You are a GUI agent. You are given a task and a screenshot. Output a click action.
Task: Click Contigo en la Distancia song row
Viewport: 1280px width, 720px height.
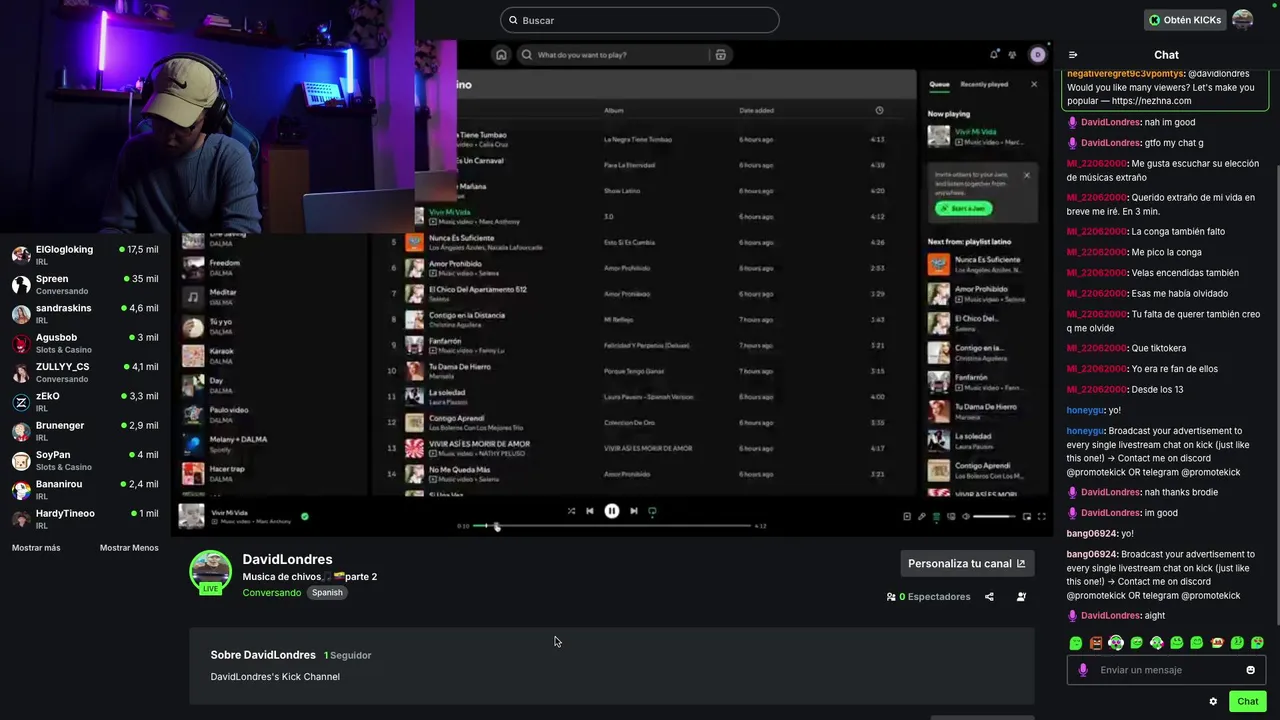[x=640, y=319]
